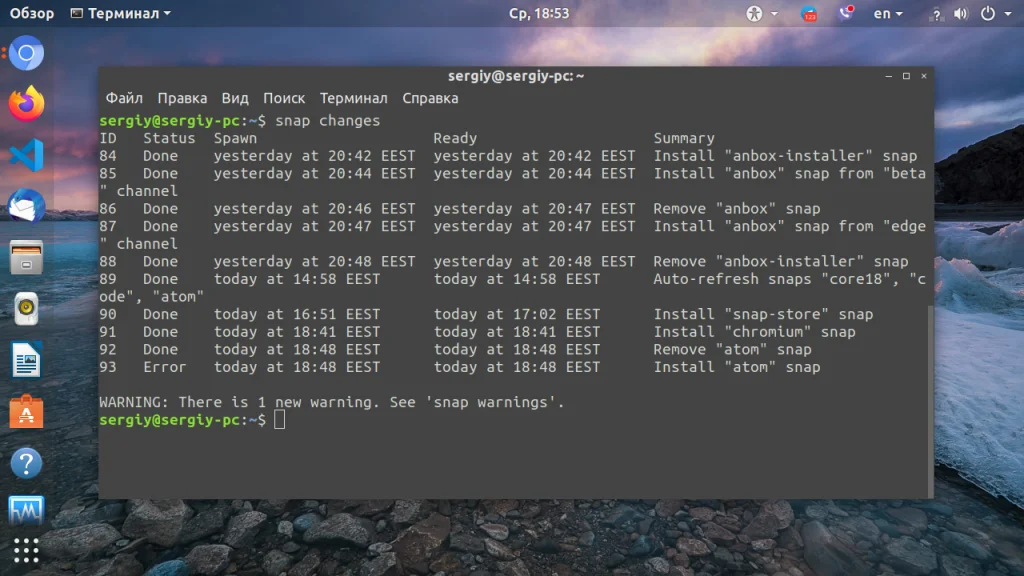Open Visual Studio Code in the dock

(26, 155)
